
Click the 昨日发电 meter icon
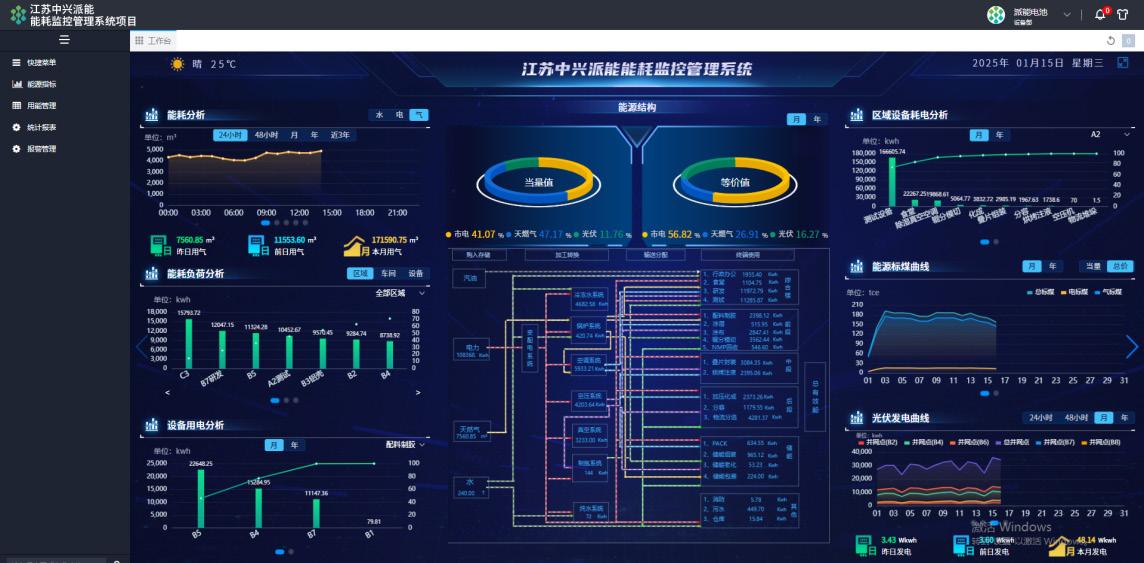(x=866, y=546)
